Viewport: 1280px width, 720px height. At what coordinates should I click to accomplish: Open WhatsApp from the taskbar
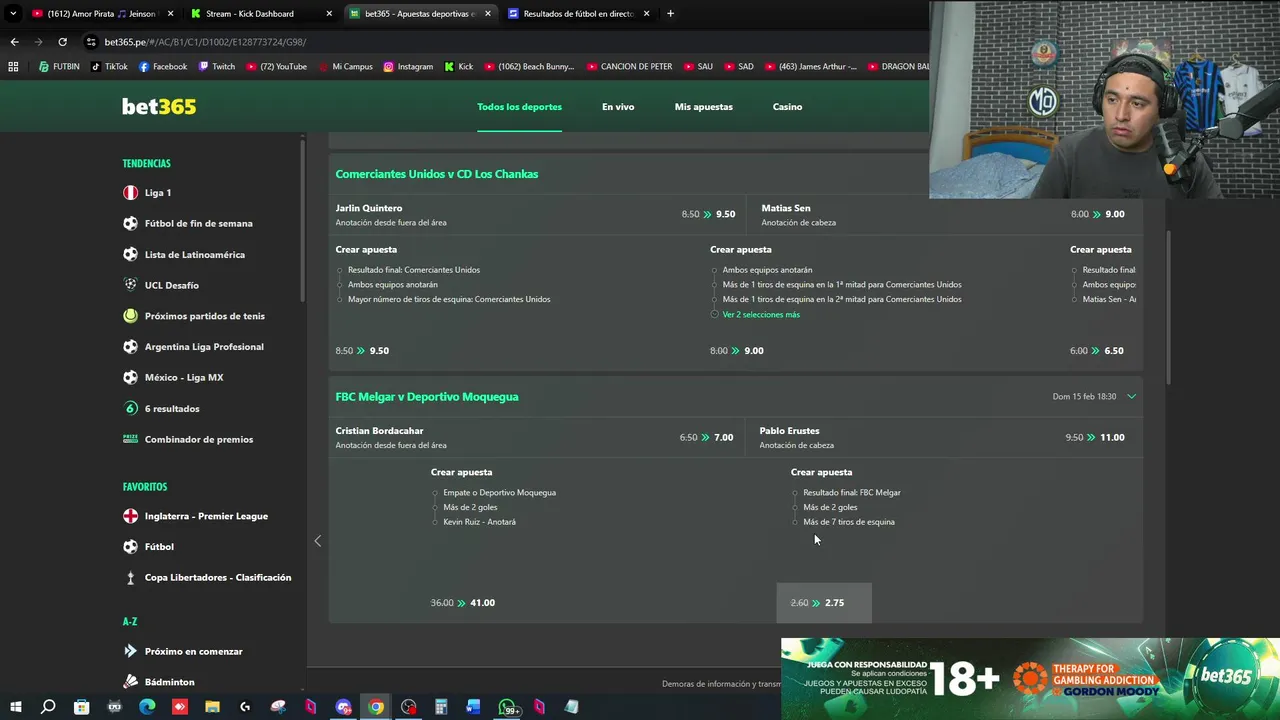pyautogui.click(x=508, y=707)
